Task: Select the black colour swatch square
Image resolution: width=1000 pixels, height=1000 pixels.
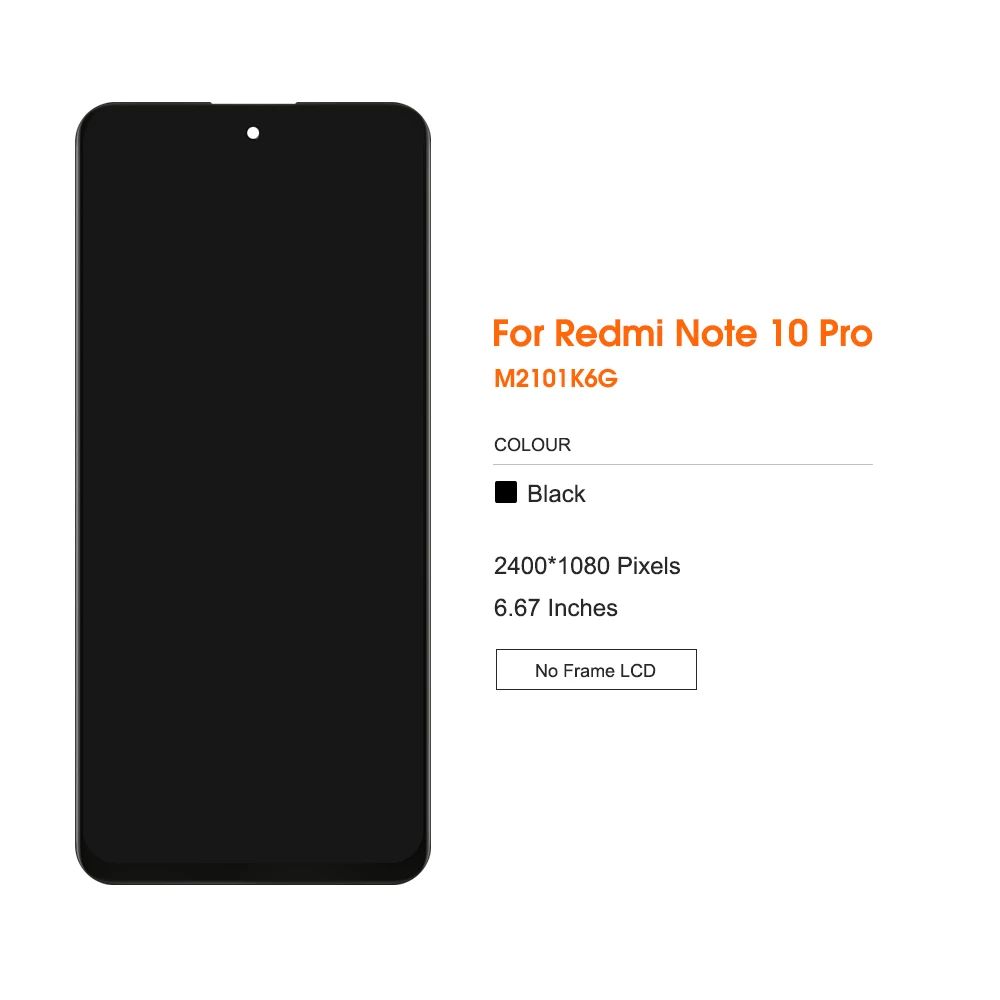Action: coord(506,492)
